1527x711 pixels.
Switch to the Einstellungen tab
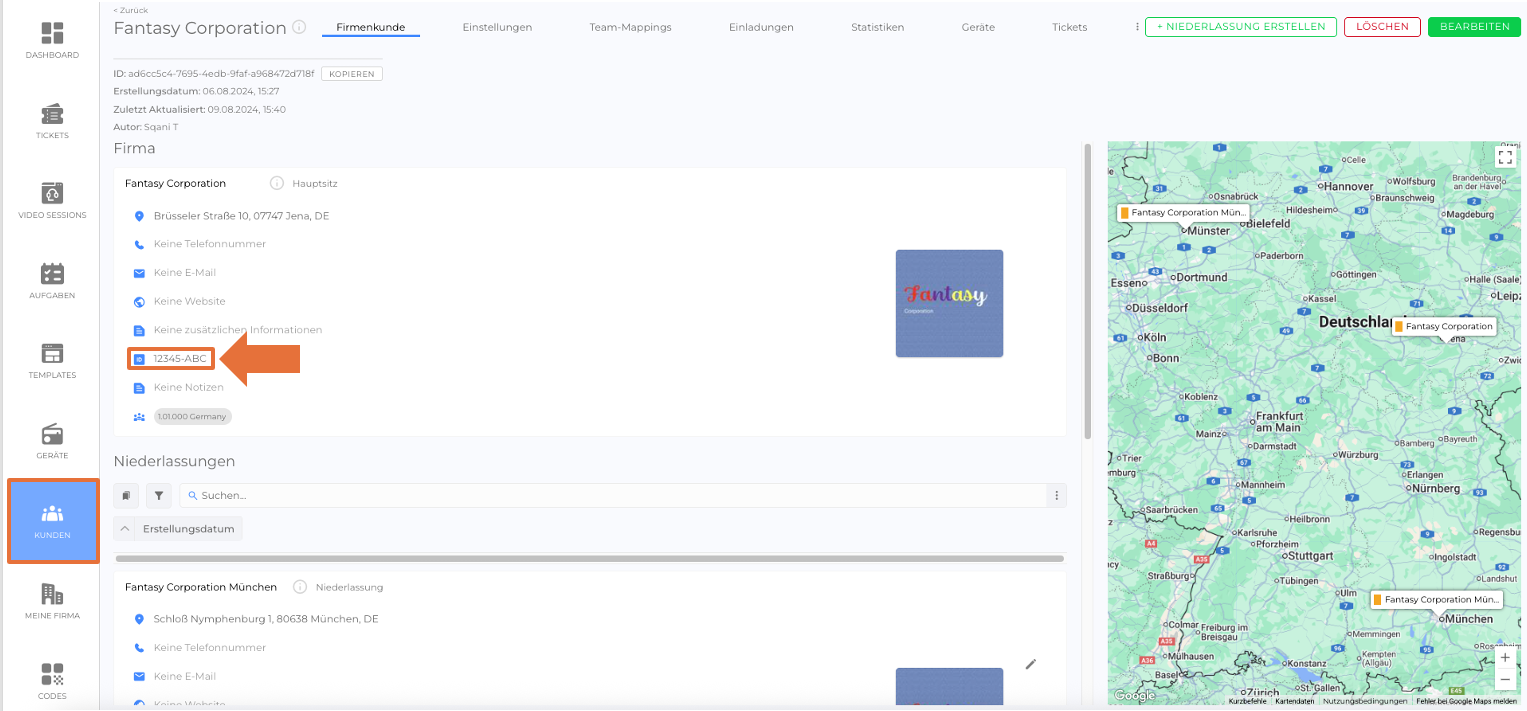pyautogui.click(x=497, y=27)
